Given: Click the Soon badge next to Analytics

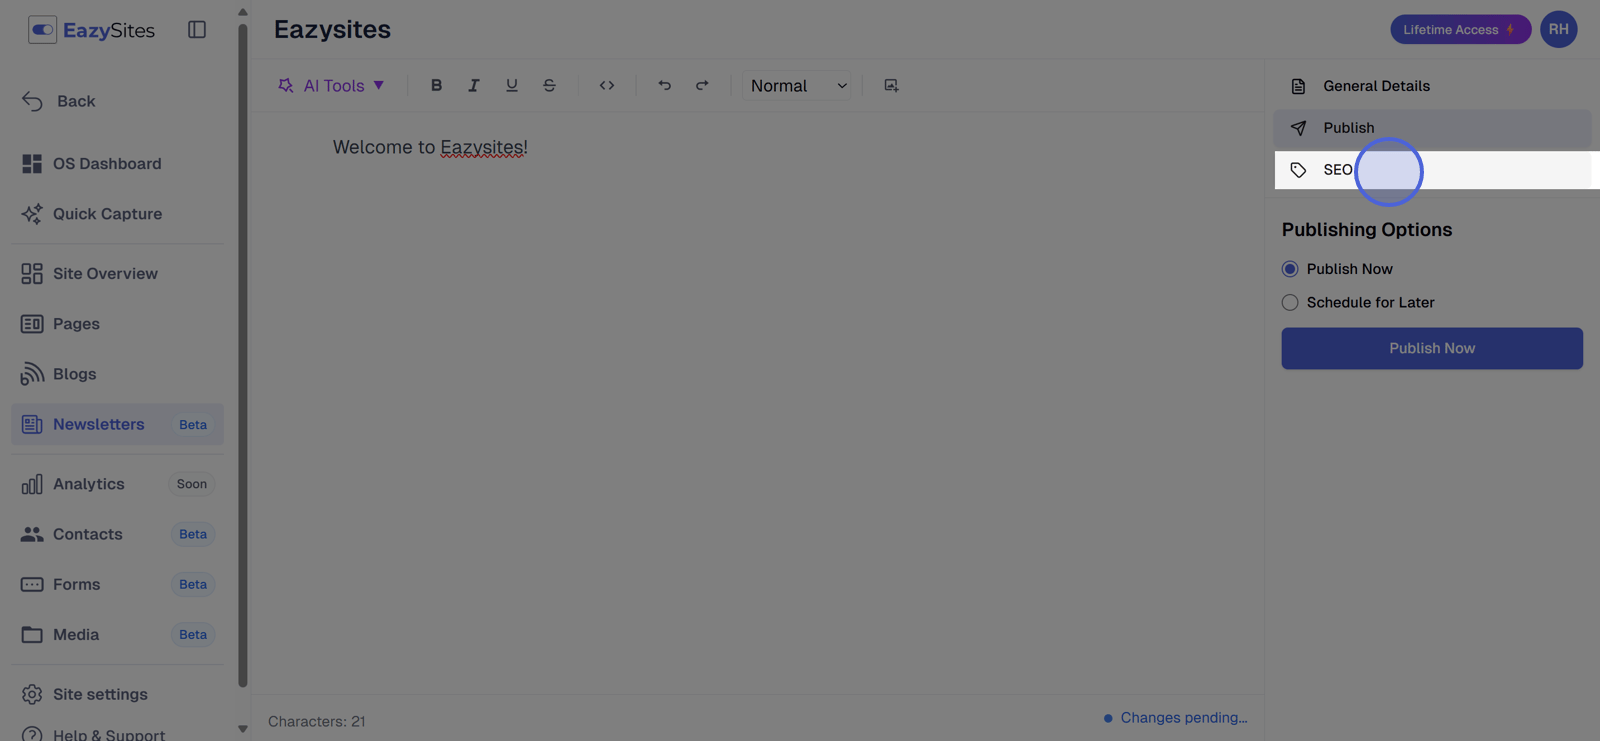Looking at the screenshot, I should [x=192, y=484].
